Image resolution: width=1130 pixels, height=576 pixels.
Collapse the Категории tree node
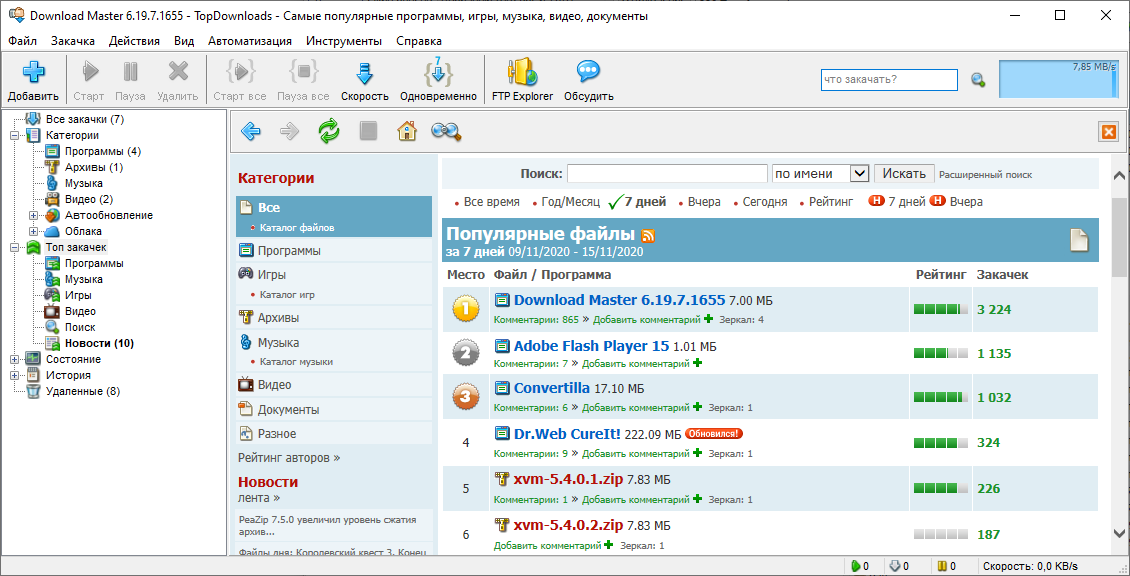[x=14, y=135]
